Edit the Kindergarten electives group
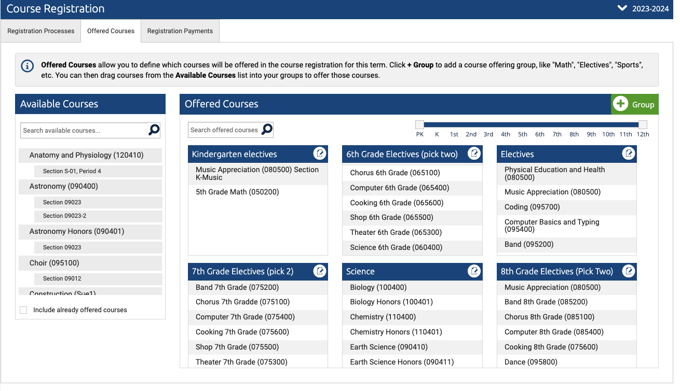Image resolution: width=680 pixels, height=391 pixels. [320, 153]
